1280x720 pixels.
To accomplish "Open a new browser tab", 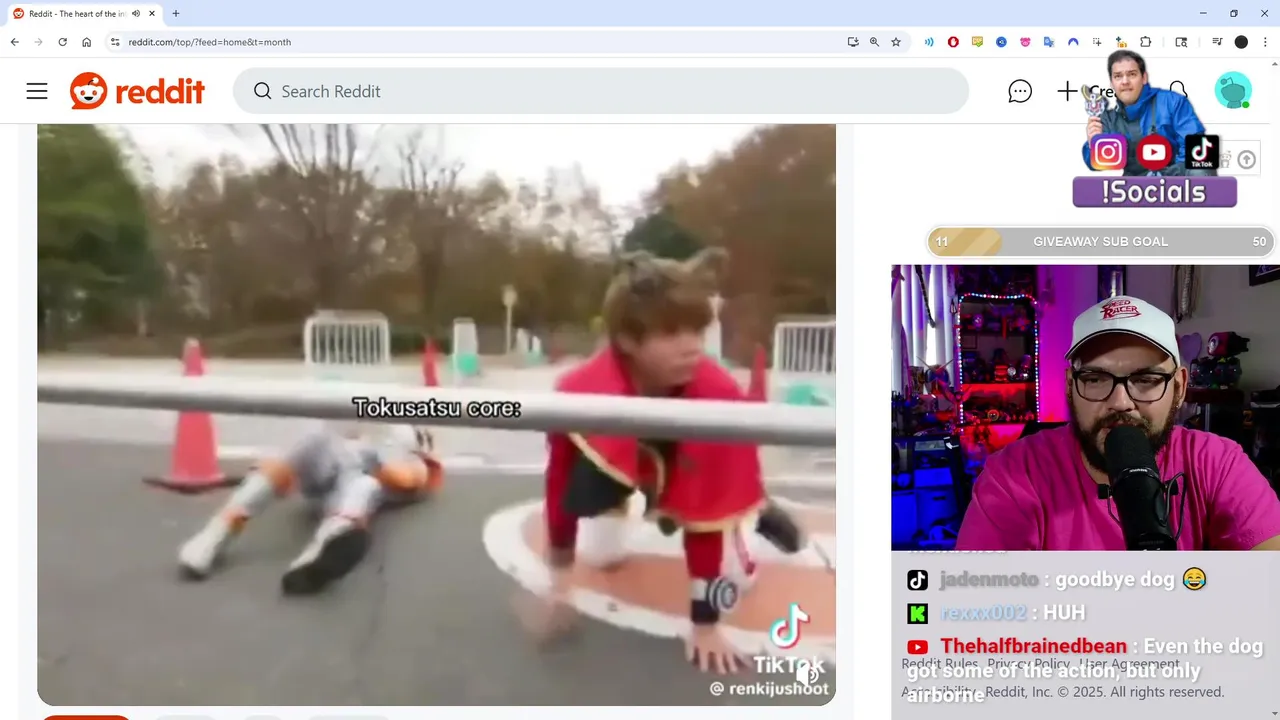I will [x=176, y=14].
